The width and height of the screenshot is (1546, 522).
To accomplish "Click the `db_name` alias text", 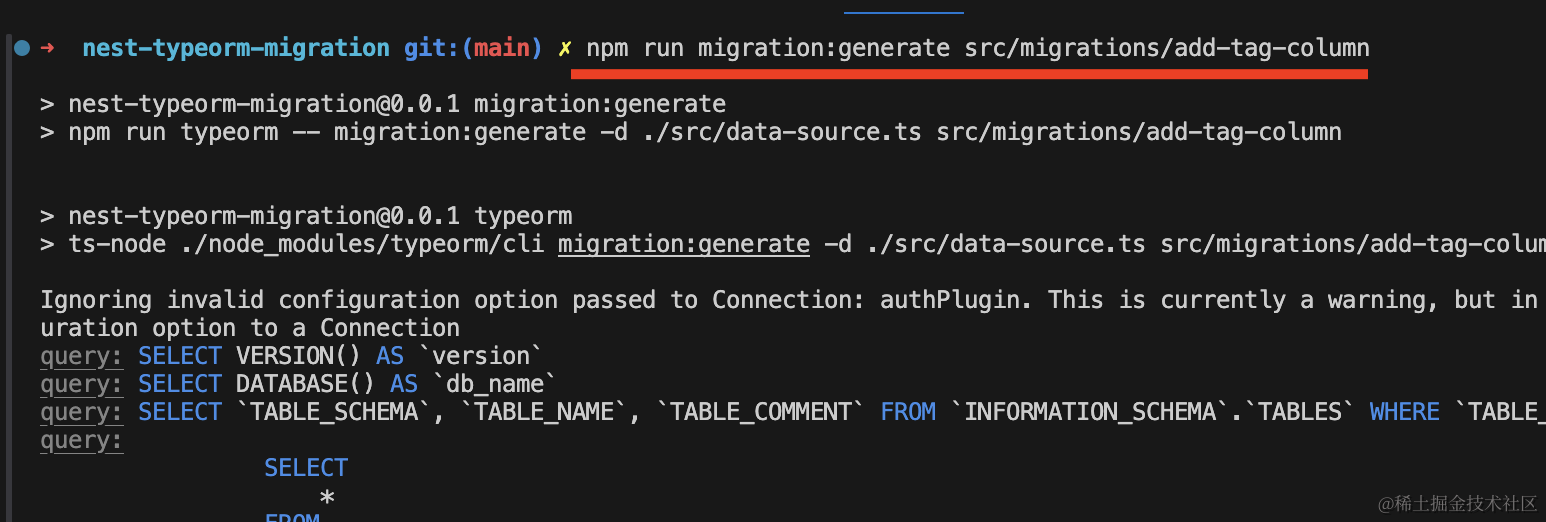I will pos(494,384).
